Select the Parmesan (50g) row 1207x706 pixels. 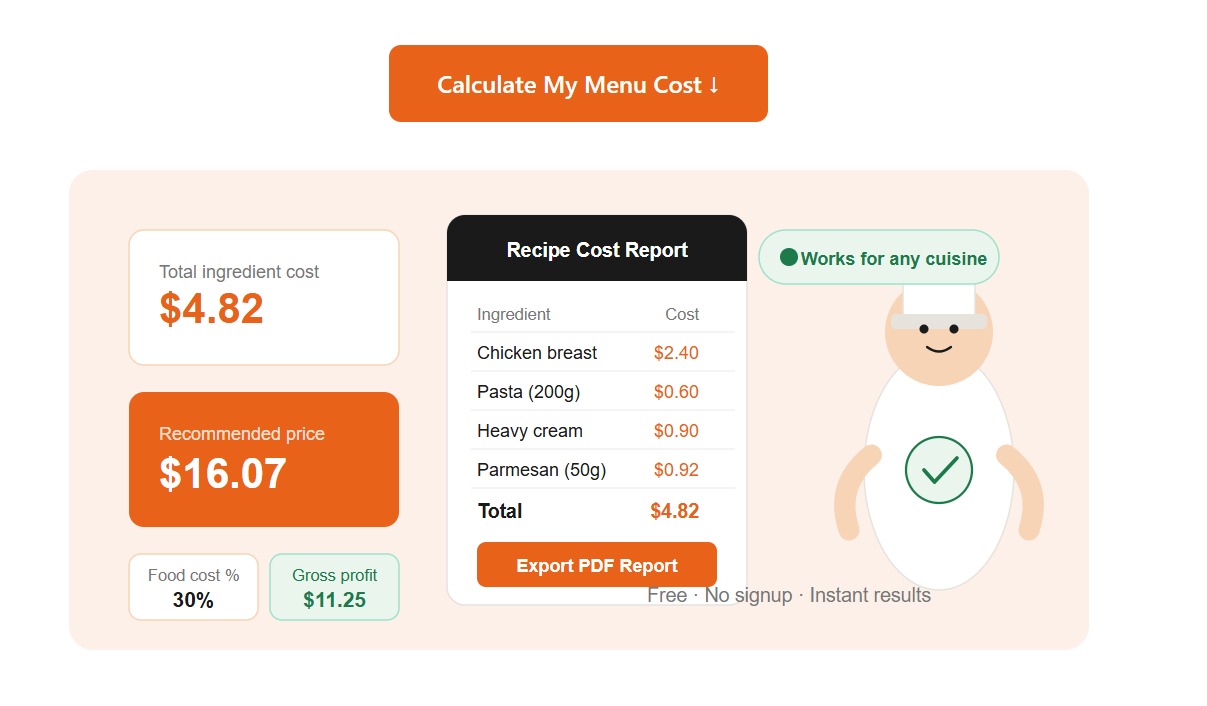(x=603, y=470)
